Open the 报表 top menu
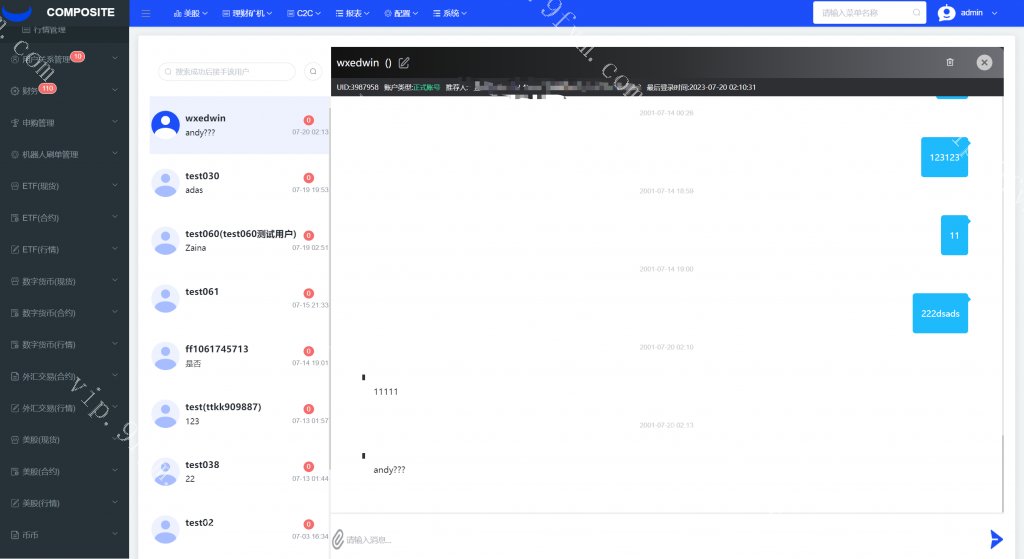The width and height of the screenshot is (1024, 559). coord(353,14)
